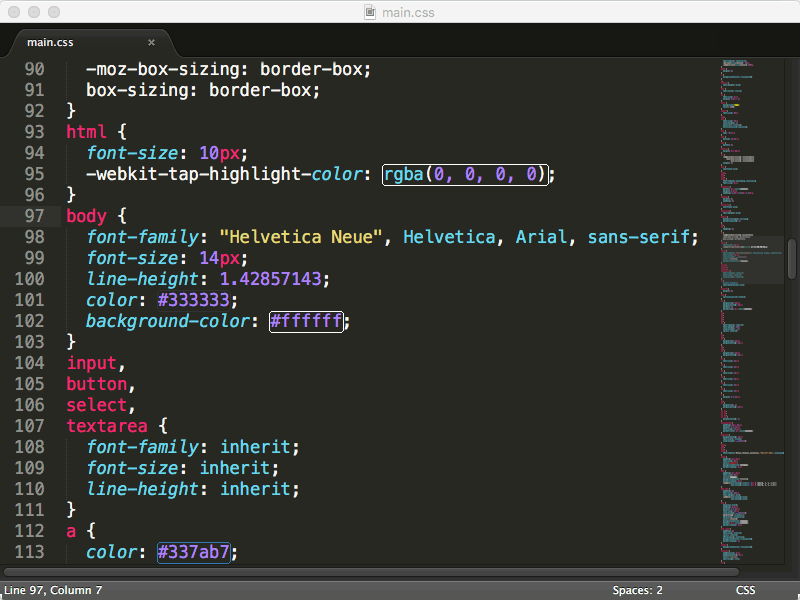Image resolution: width=800 pixels, height=600 pixels.
Task: Click the rgba(0, 0, 0, 0) color box
Action: click(x=466, y=174)
